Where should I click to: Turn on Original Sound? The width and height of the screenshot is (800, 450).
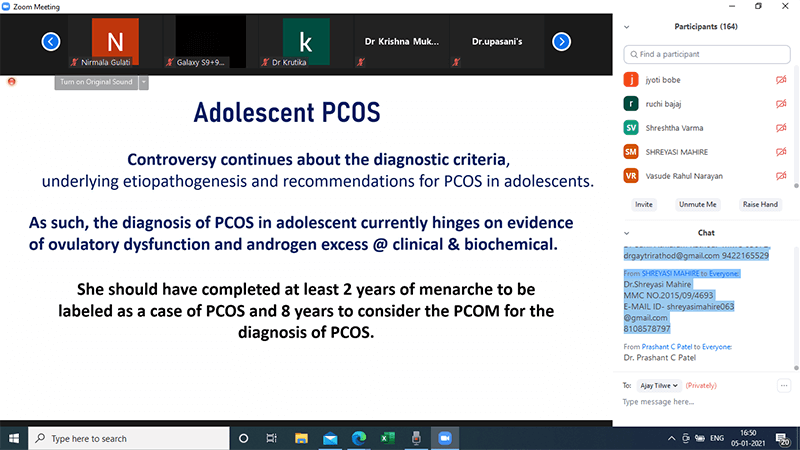pyautogui.click(x=96, y=82)
